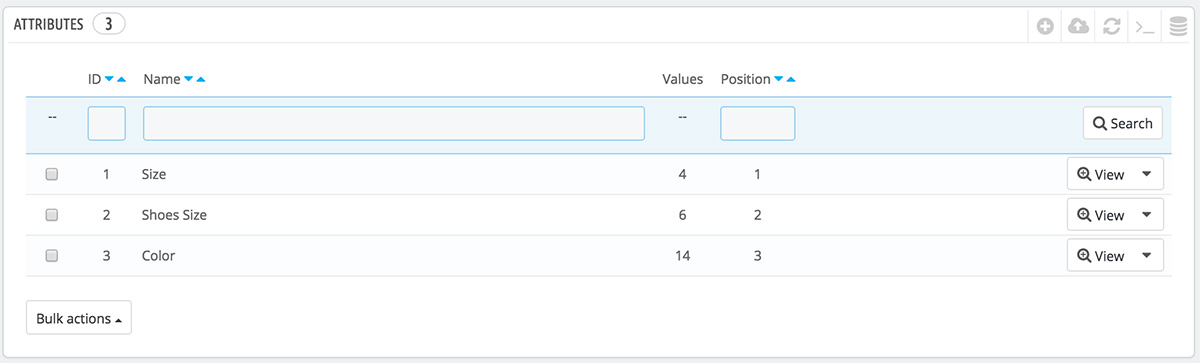
Task: Sort ID column descending arrow
Action: click(110, 79)
